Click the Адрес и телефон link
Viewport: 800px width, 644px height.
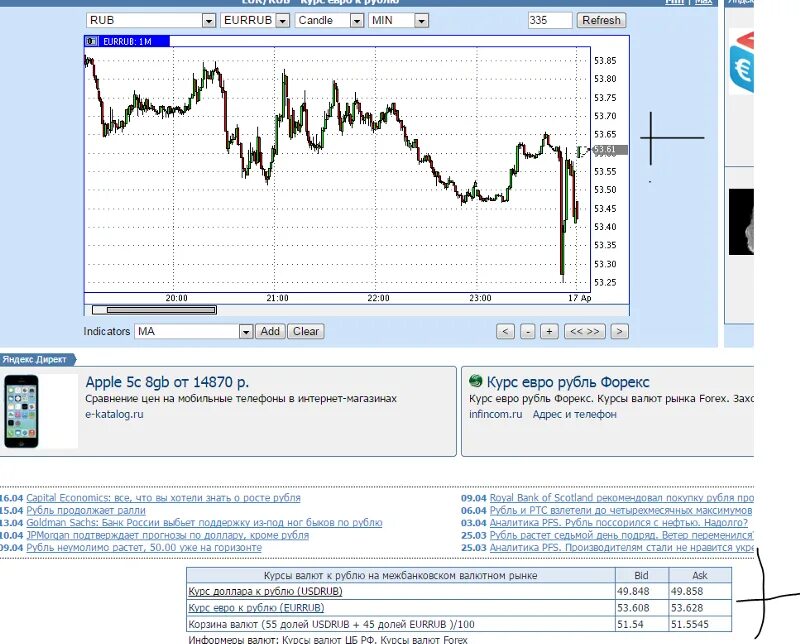pos(574,414)
